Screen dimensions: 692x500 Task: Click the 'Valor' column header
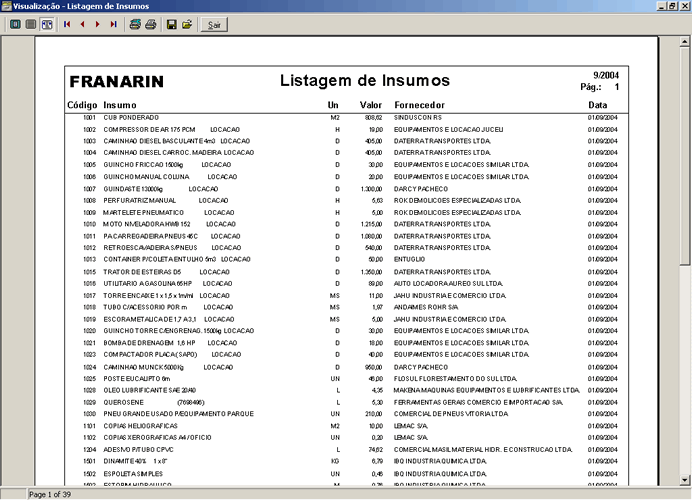pos(371,105)
